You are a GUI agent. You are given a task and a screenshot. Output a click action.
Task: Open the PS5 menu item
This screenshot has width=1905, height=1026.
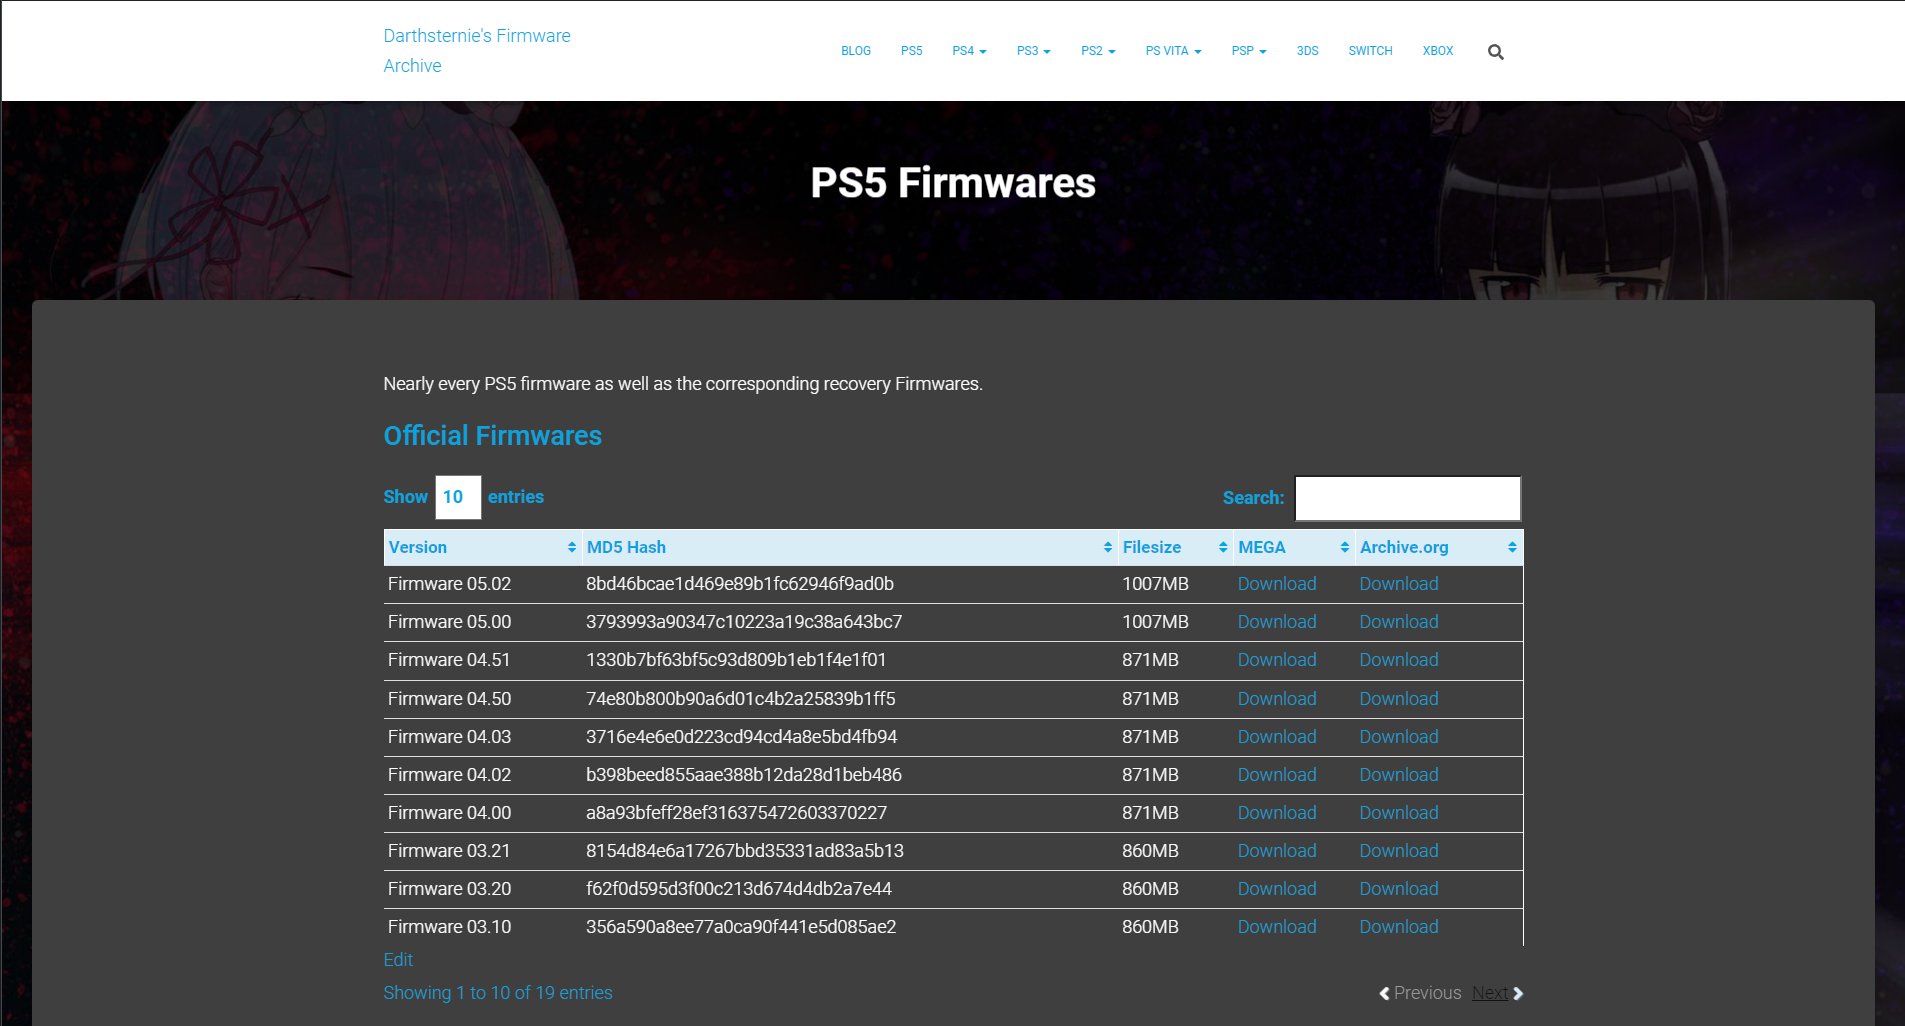coord(911,51)
